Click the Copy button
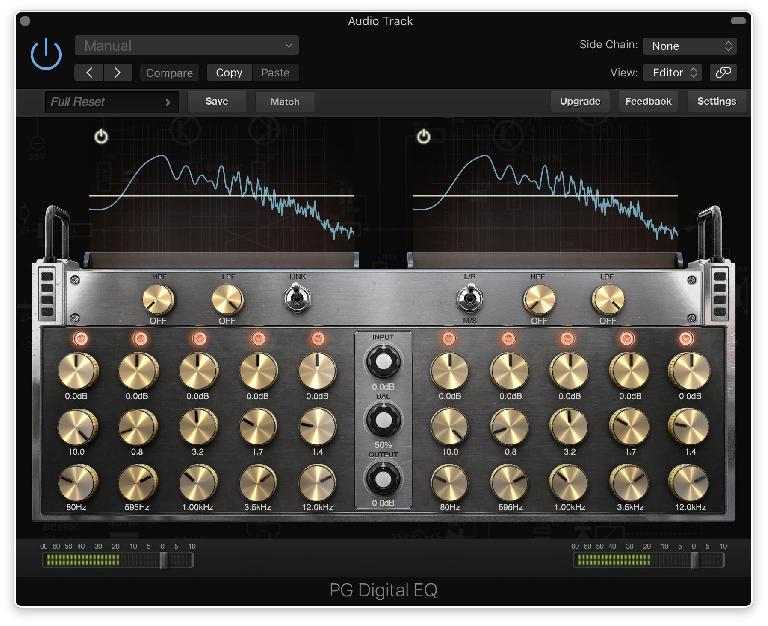This screenshot has width=768, height=626. pyautogui.click(x=229, y=72)
